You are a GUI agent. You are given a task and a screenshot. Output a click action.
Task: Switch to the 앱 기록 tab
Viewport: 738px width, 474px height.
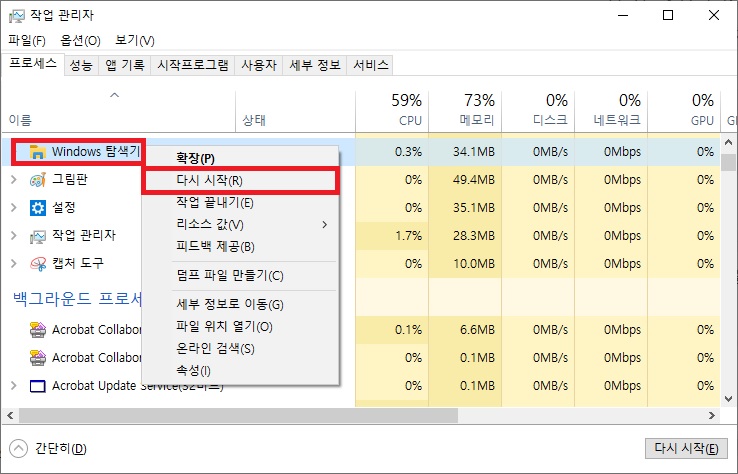[125, 65]
